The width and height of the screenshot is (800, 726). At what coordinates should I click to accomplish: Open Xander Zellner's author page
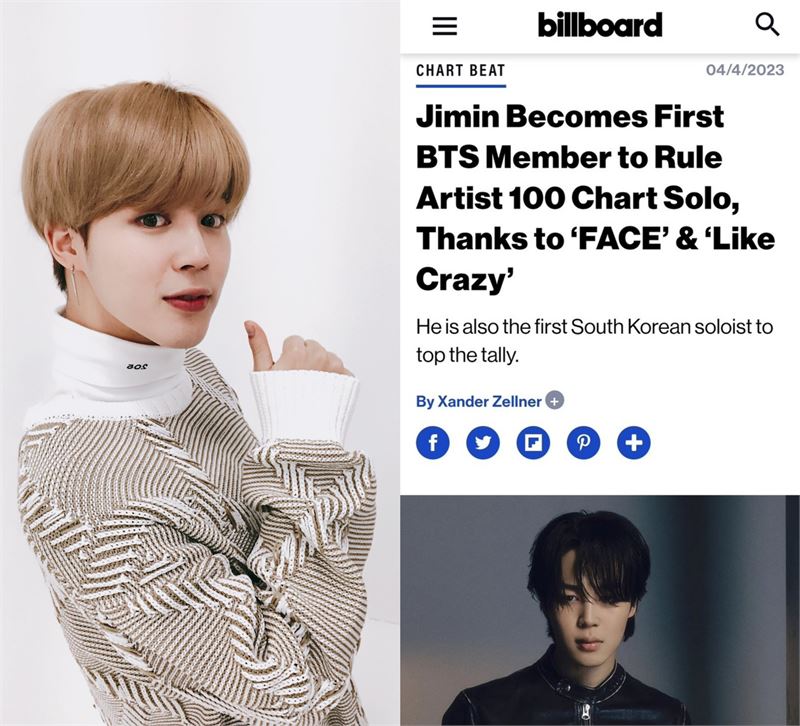489,402
